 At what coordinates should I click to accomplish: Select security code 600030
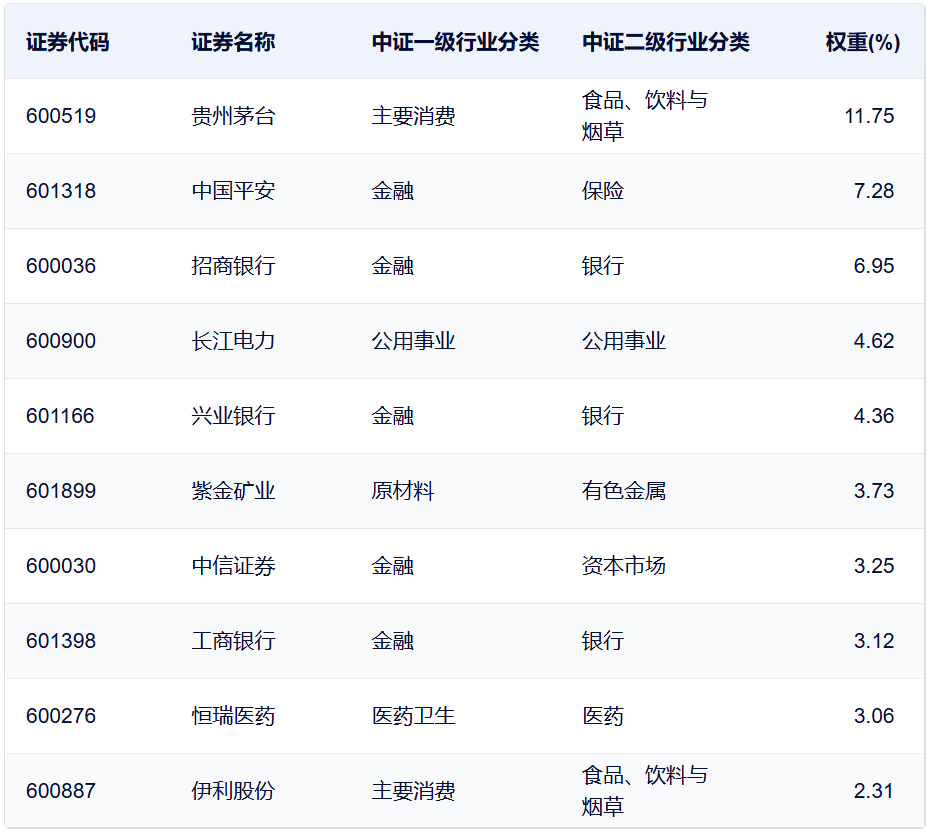(x=61, y=566)
